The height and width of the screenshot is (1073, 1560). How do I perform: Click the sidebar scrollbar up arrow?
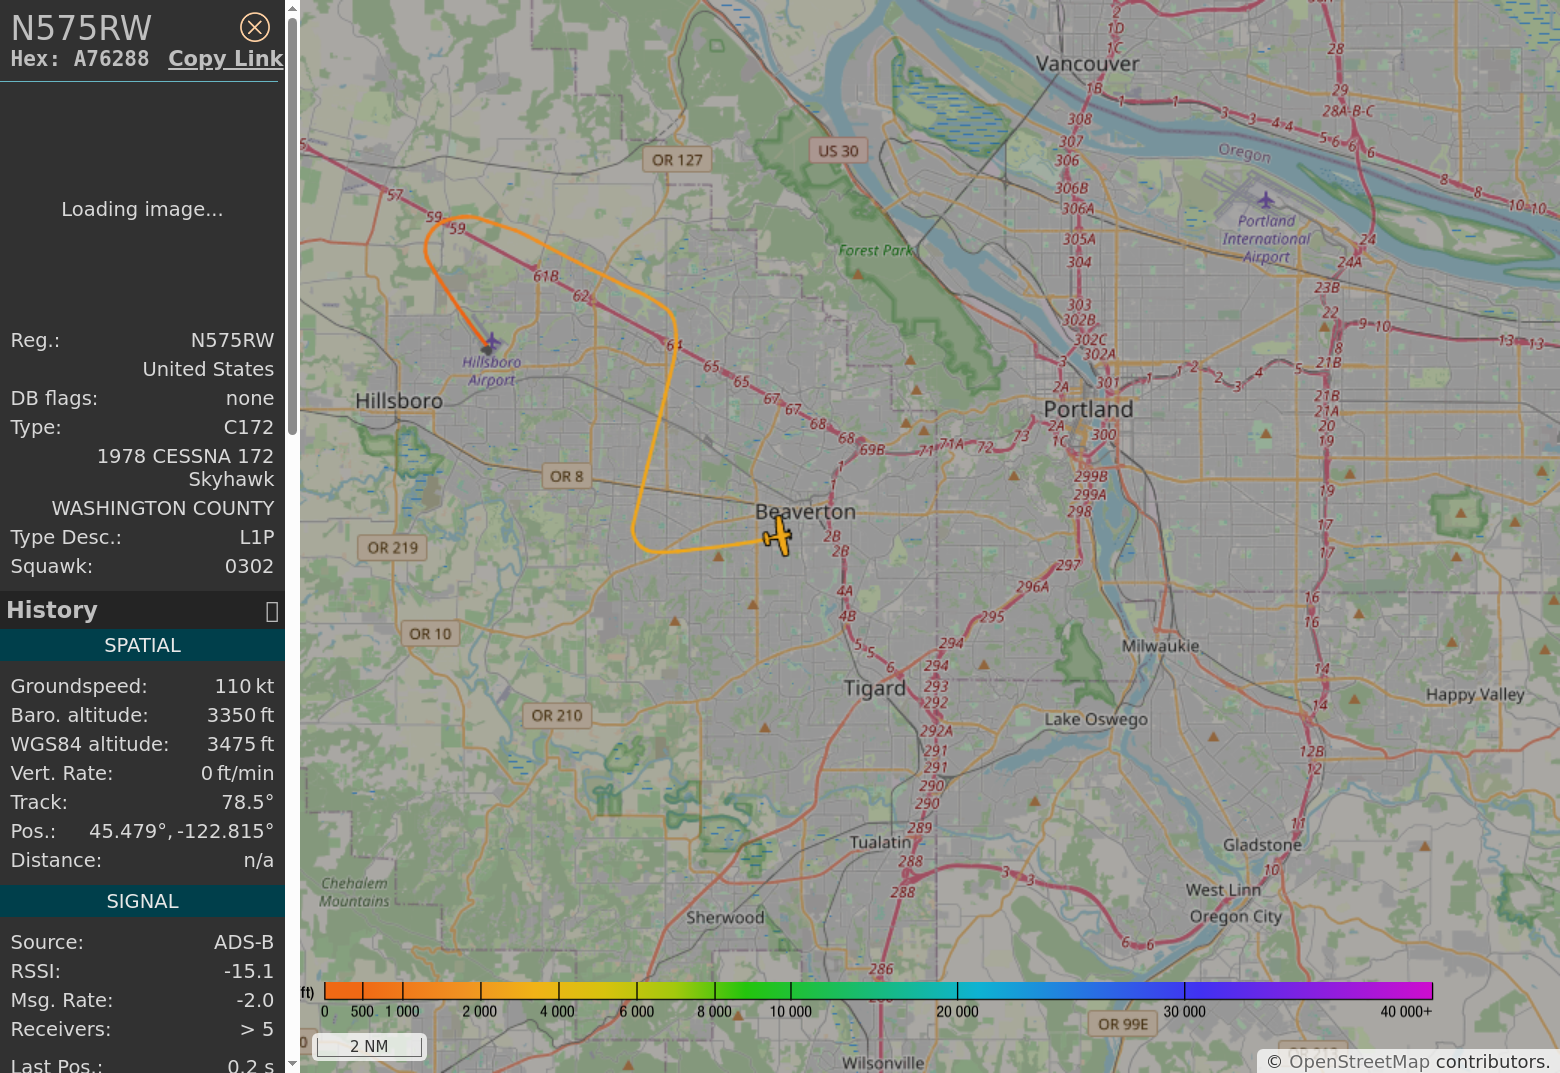pos(292,9)
